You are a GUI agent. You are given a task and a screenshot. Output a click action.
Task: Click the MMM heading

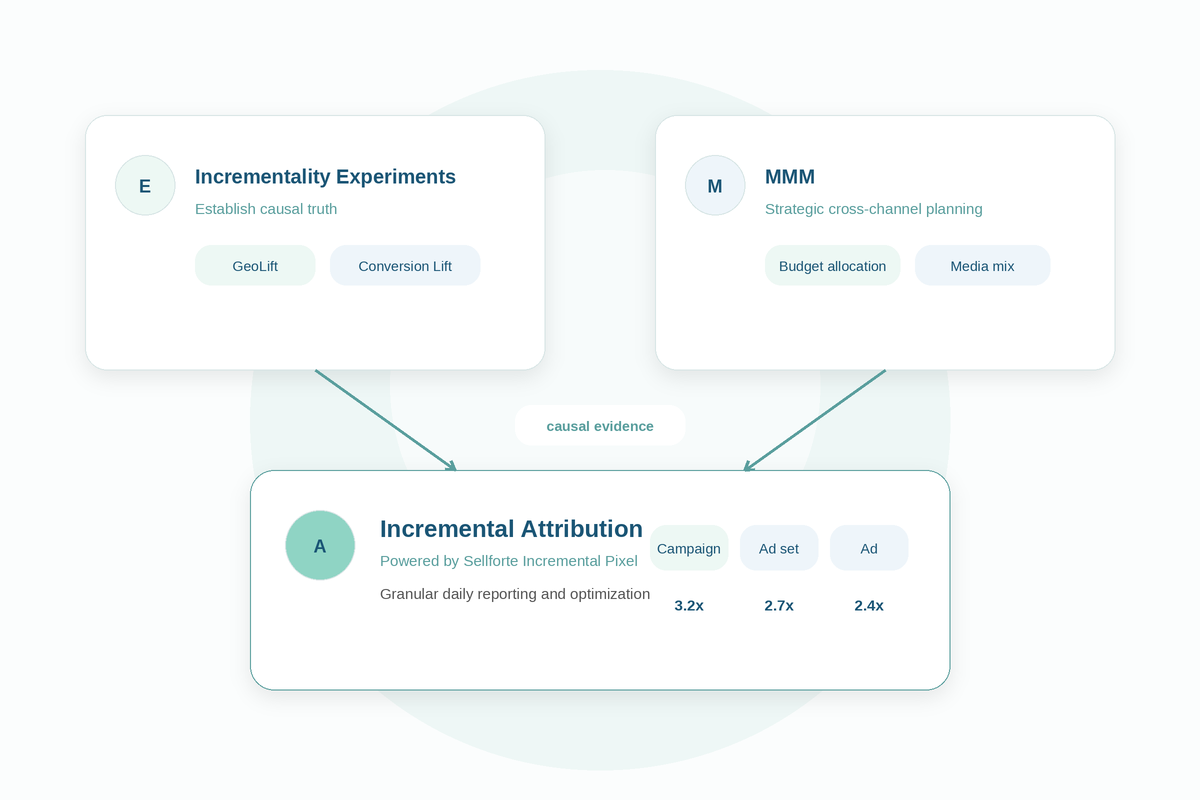(790, 176)
